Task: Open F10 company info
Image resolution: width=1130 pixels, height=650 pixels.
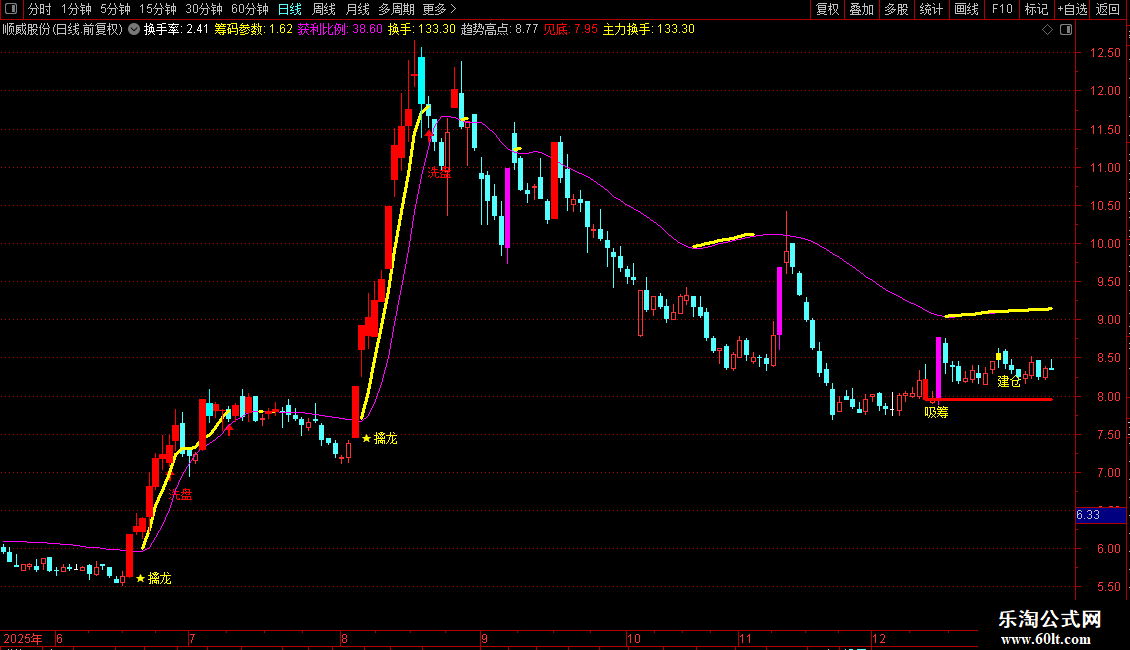Action: (1002, 9)
